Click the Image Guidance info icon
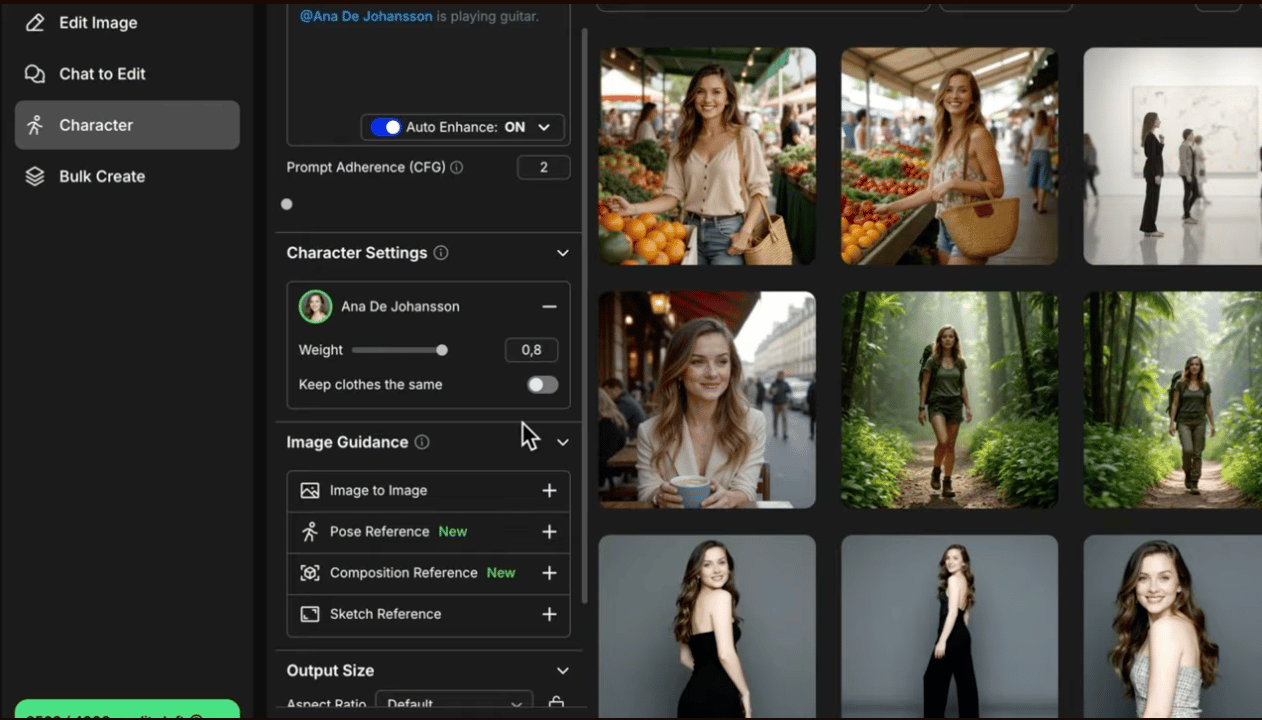This screenshot has width=1262, height=720. pos(422,442)
